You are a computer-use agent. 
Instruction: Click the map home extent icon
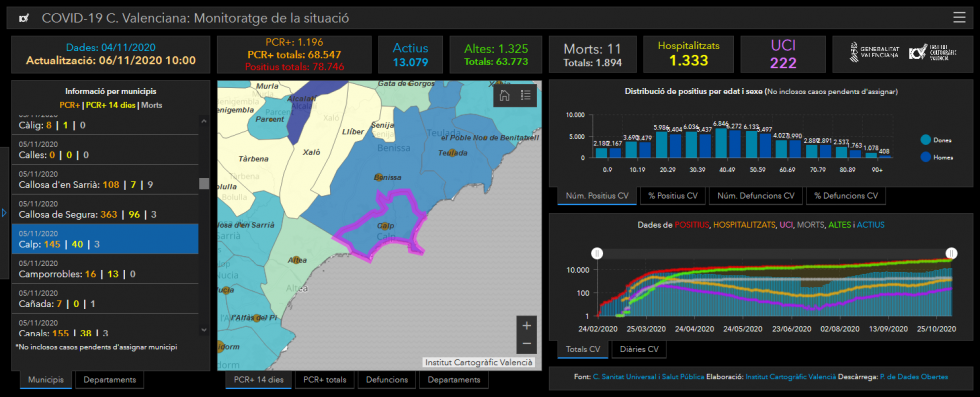click(x=505, y=95)
